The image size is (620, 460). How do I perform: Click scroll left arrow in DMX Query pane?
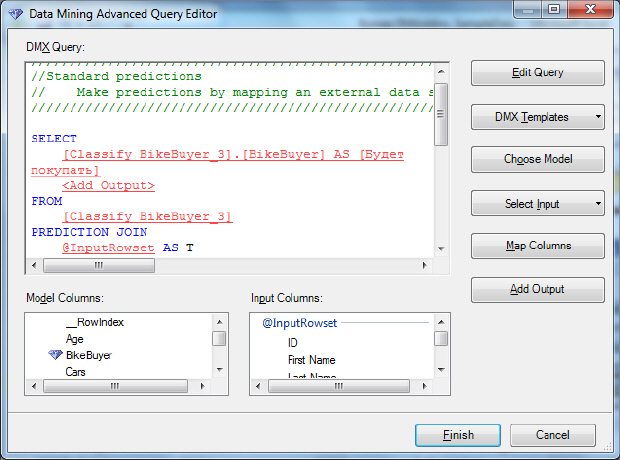34,265
